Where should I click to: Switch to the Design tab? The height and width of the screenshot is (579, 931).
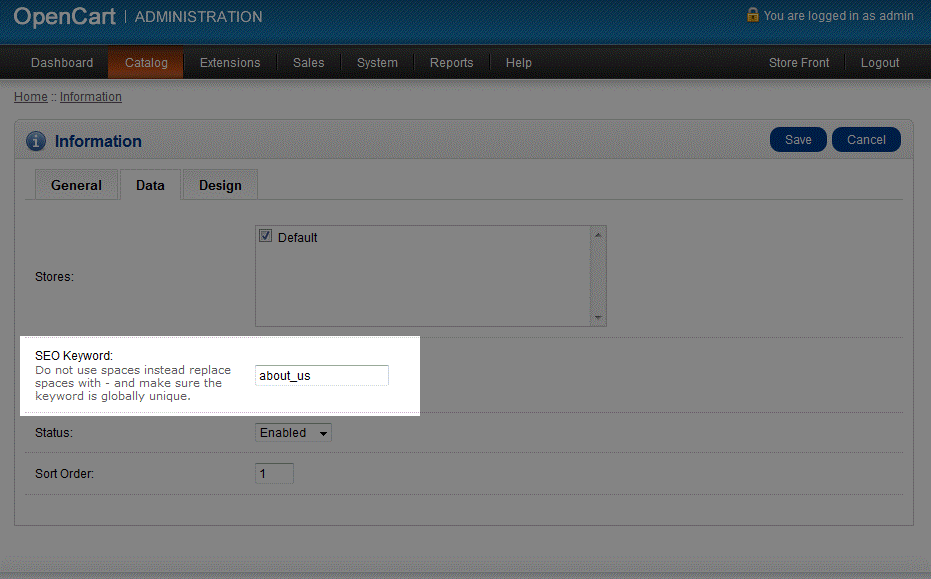(x=220, y=185)
